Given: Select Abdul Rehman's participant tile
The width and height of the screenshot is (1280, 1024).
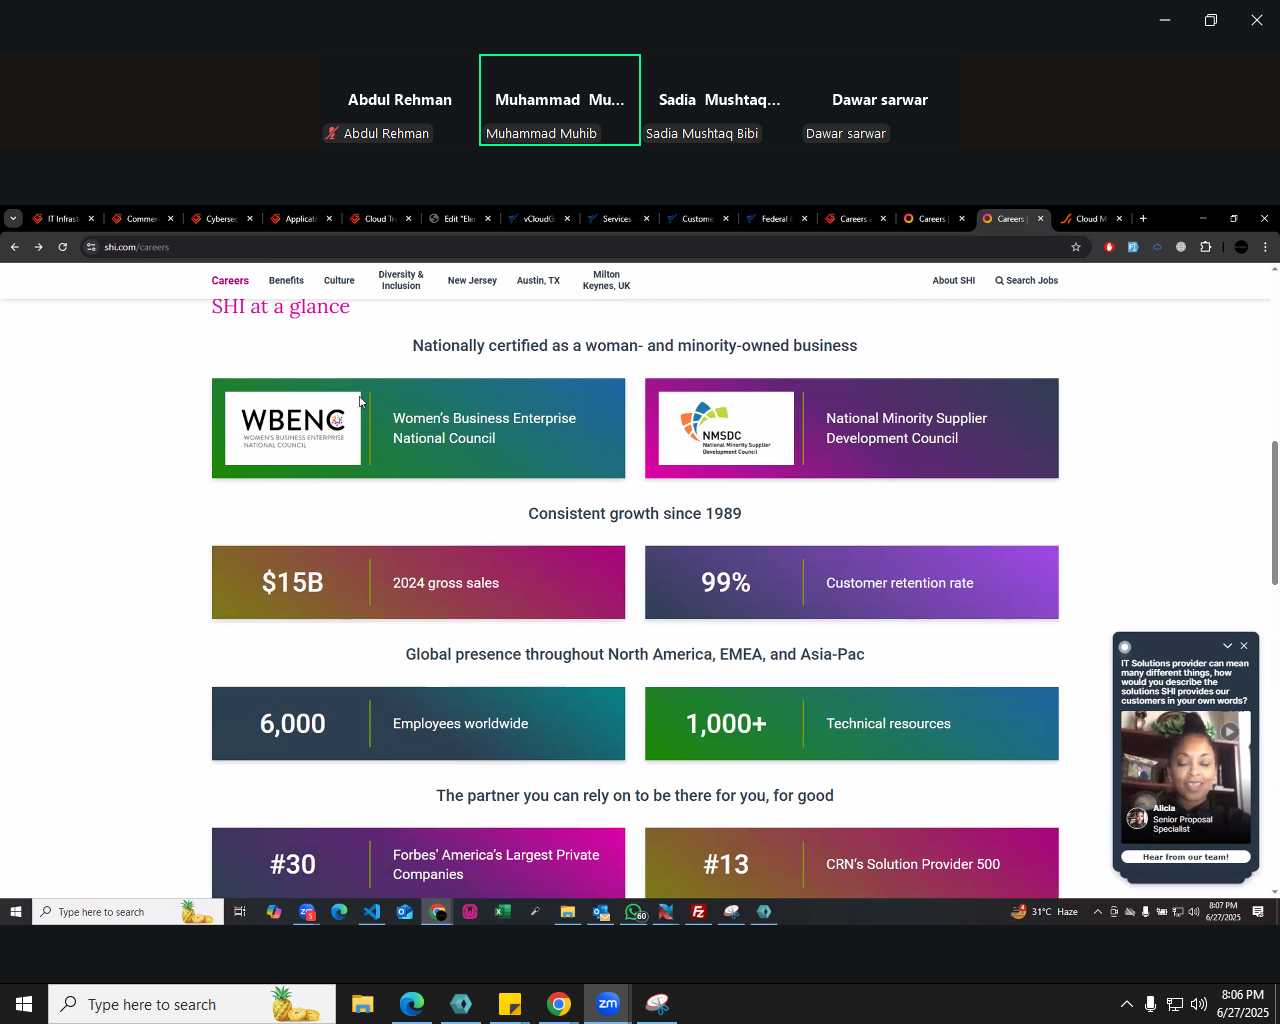Looking at the screenshot, I should click(x=400, y=100).
